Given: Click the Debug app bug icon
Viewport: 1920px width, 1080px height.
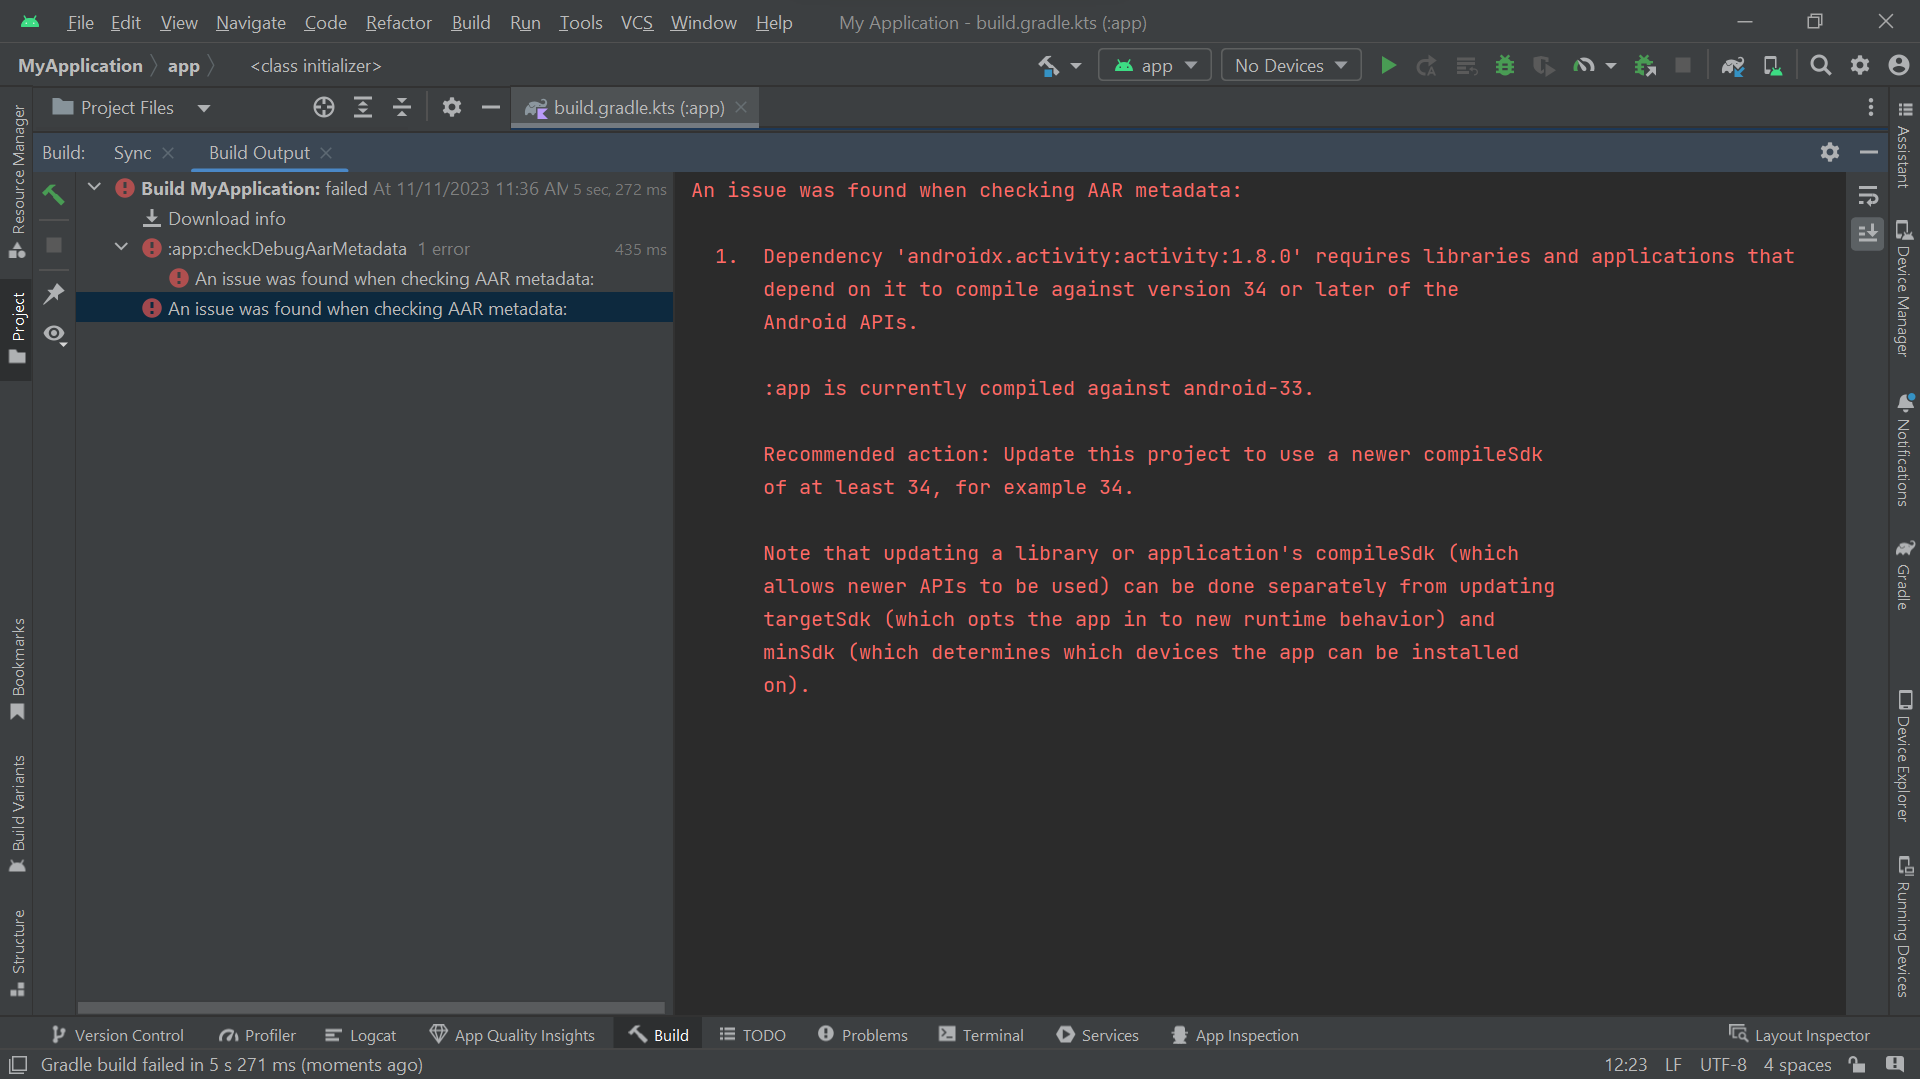Looking at the screenshot, I should [x=1505, y=66].
